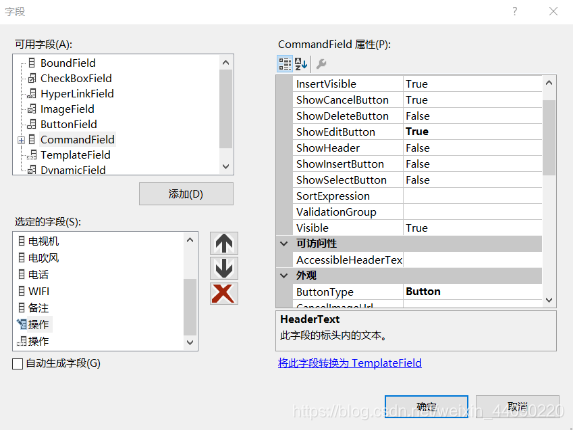
Task: Select highlighted 操作 command field entry
Action: 38,324
